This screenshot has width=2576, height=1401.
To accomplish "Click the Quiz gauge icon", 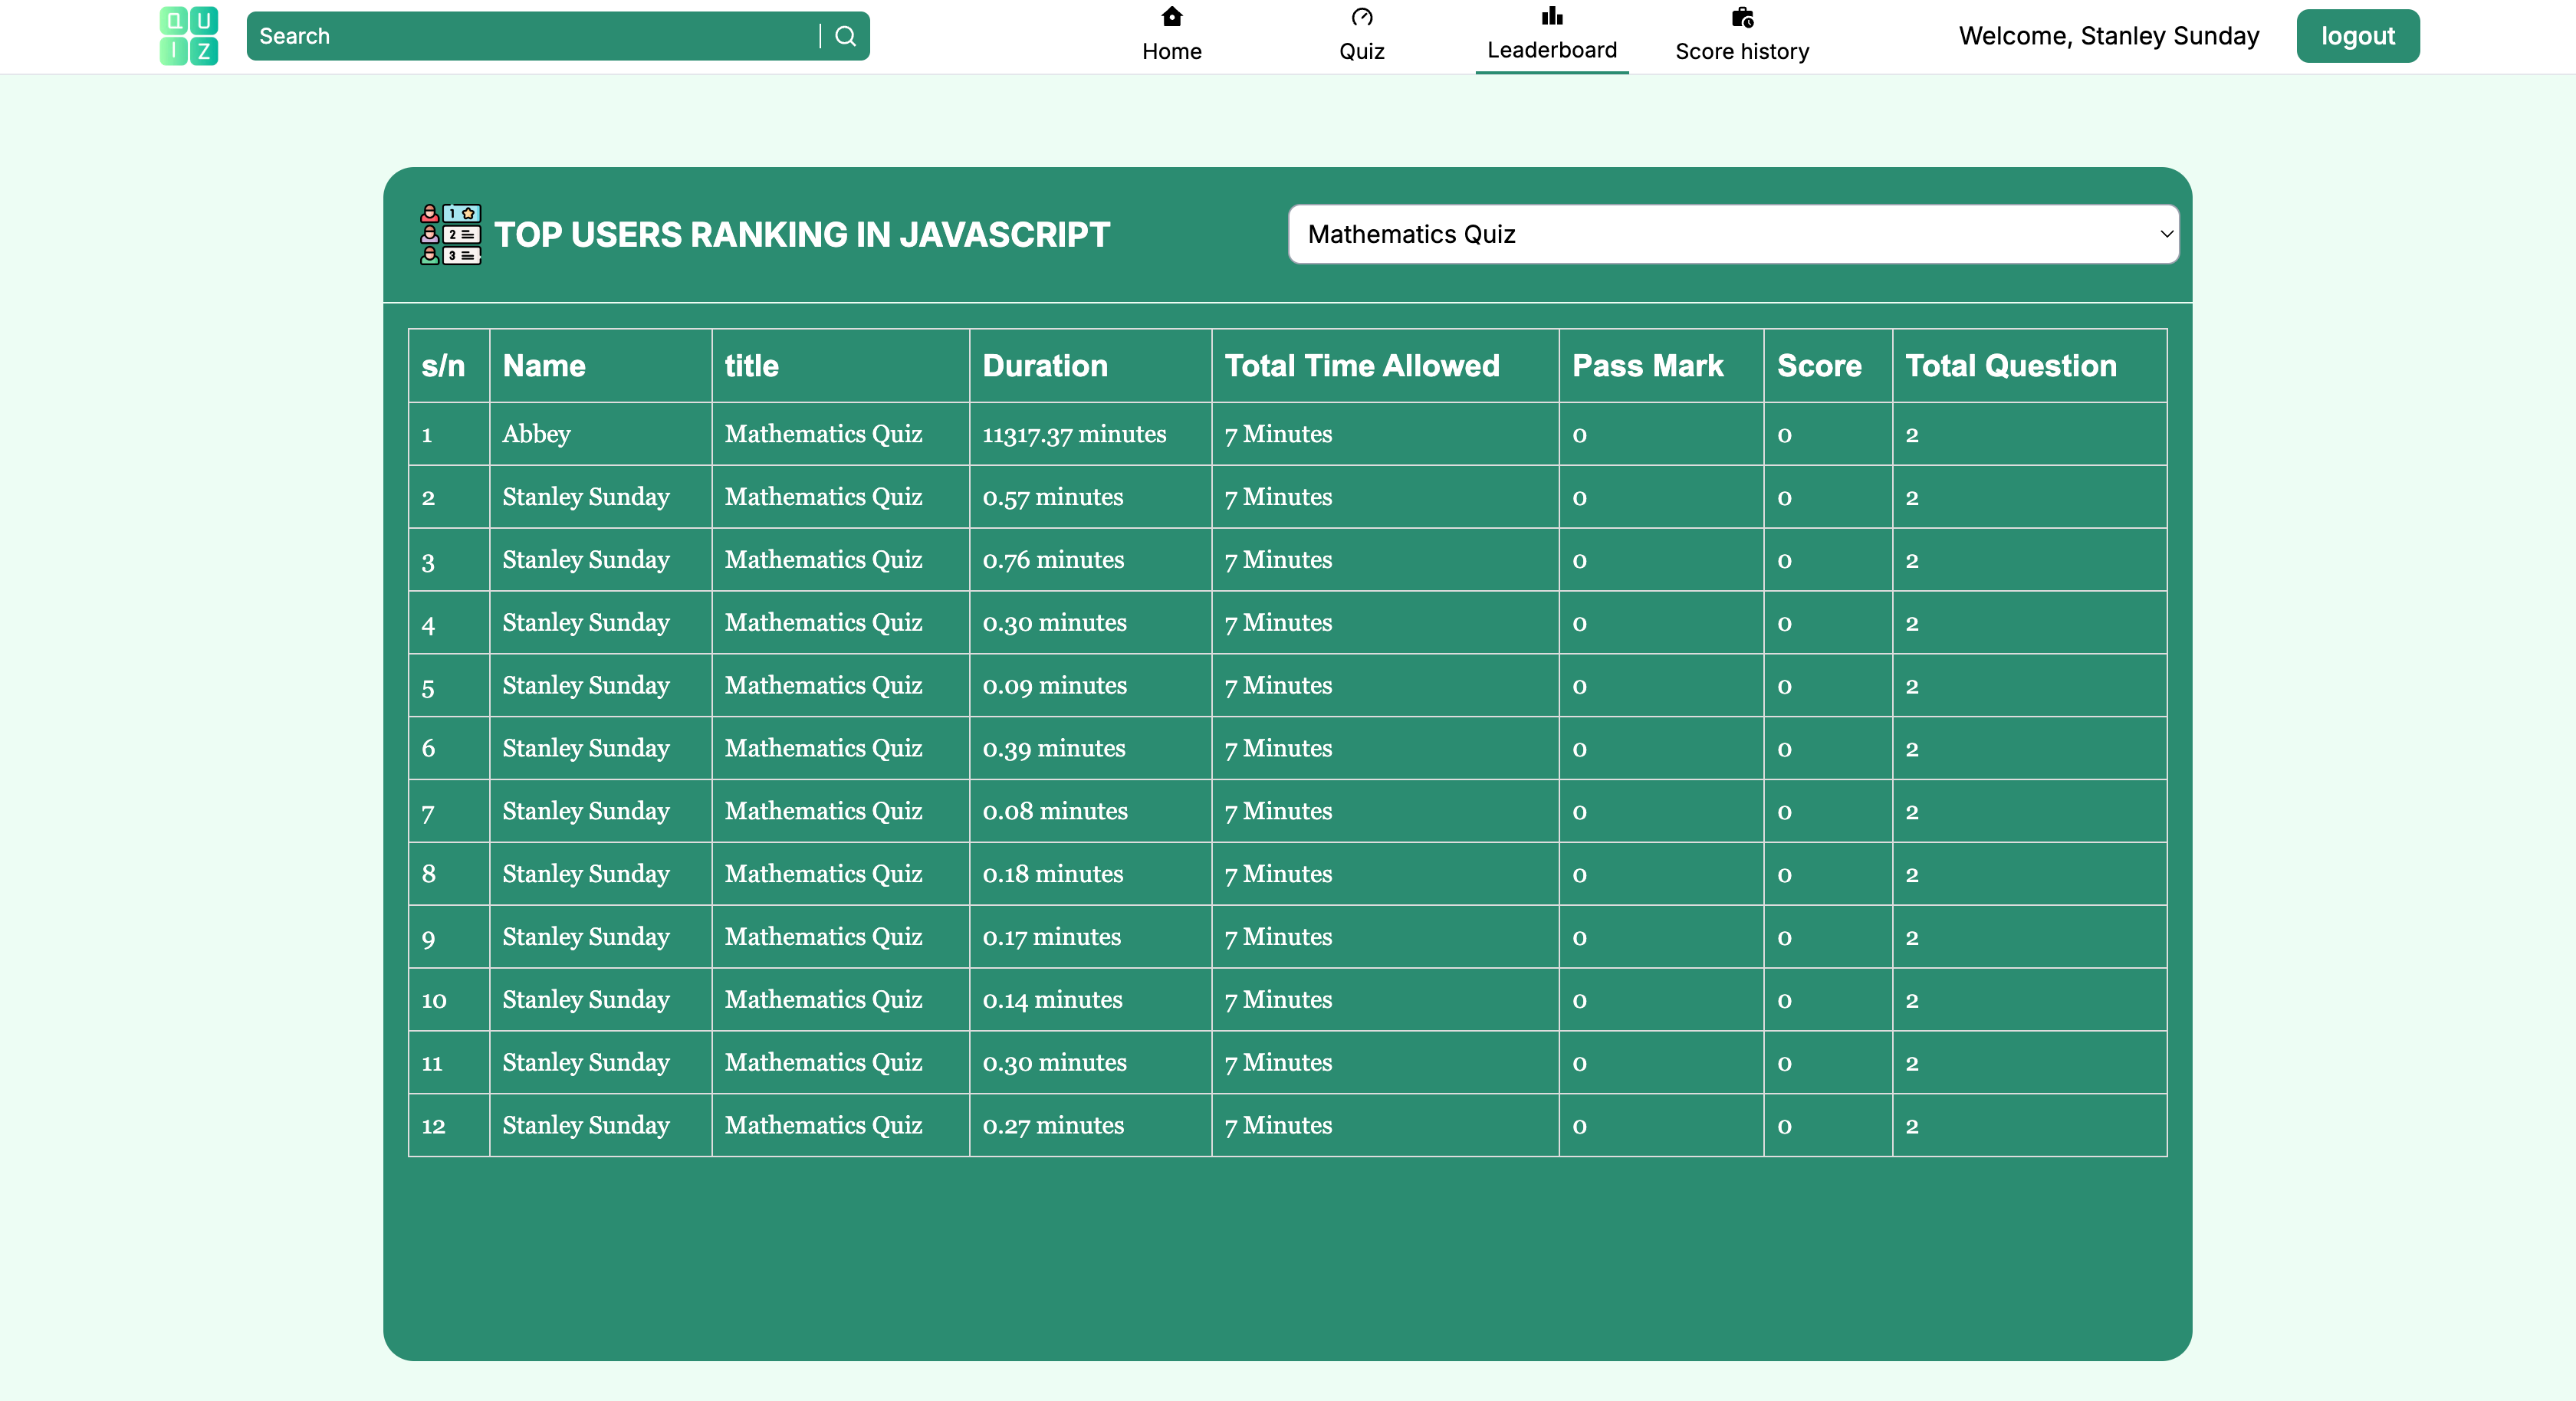I will 1361,17.
